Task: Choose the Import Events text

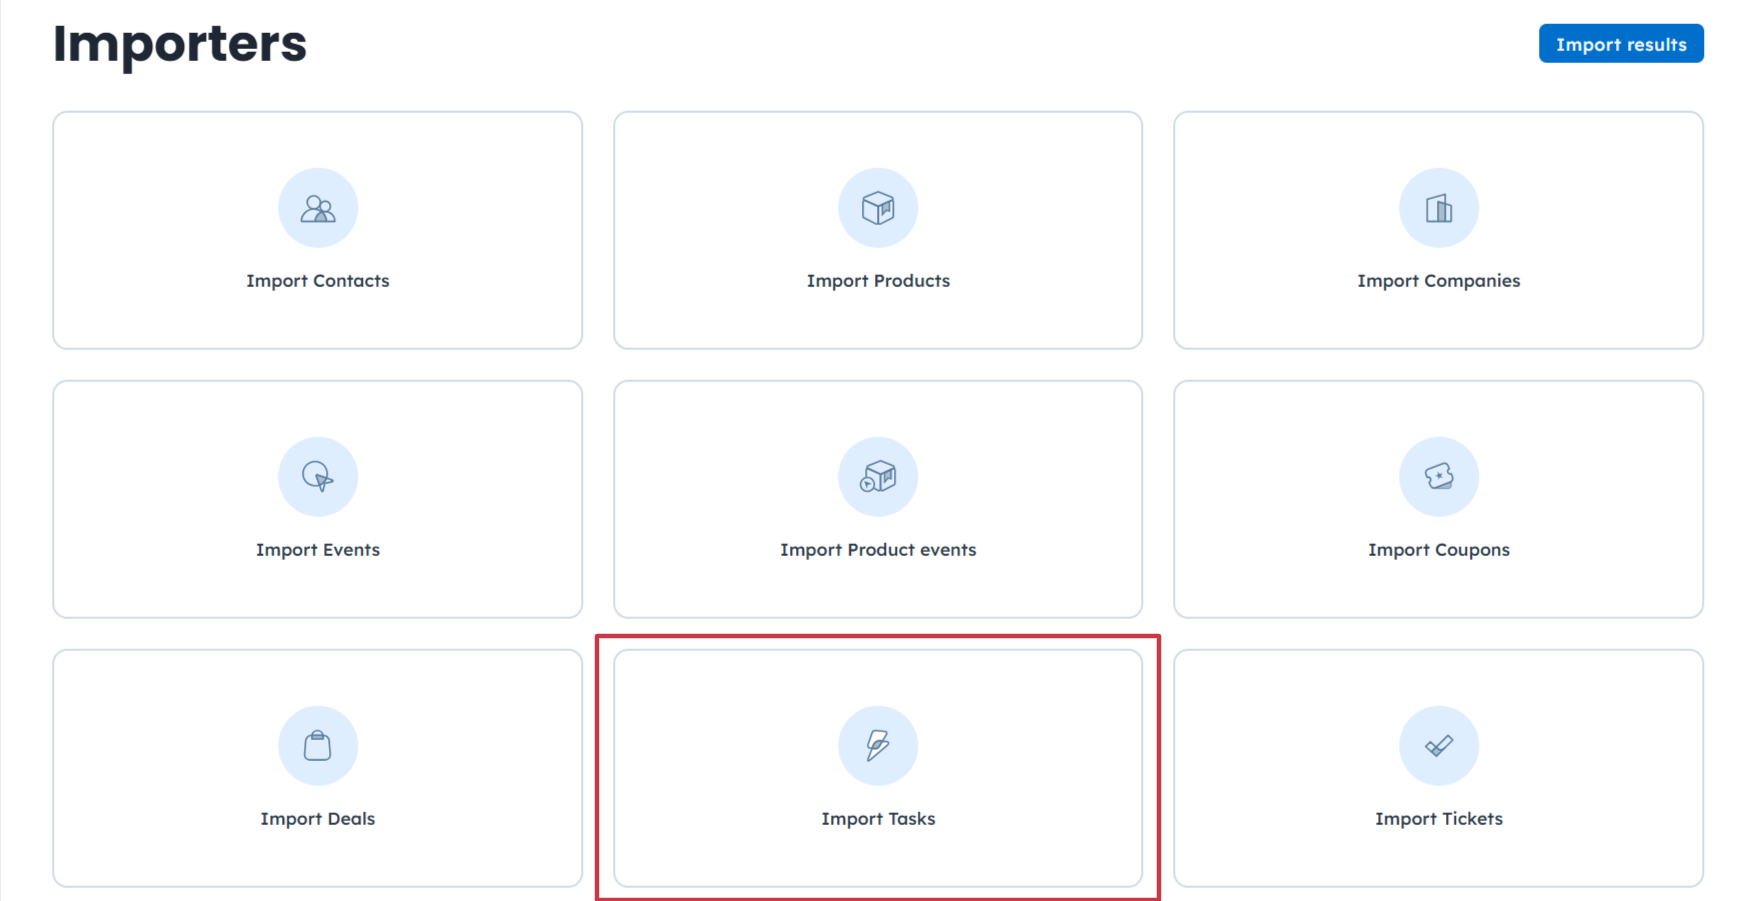Action: coord(318,550)
